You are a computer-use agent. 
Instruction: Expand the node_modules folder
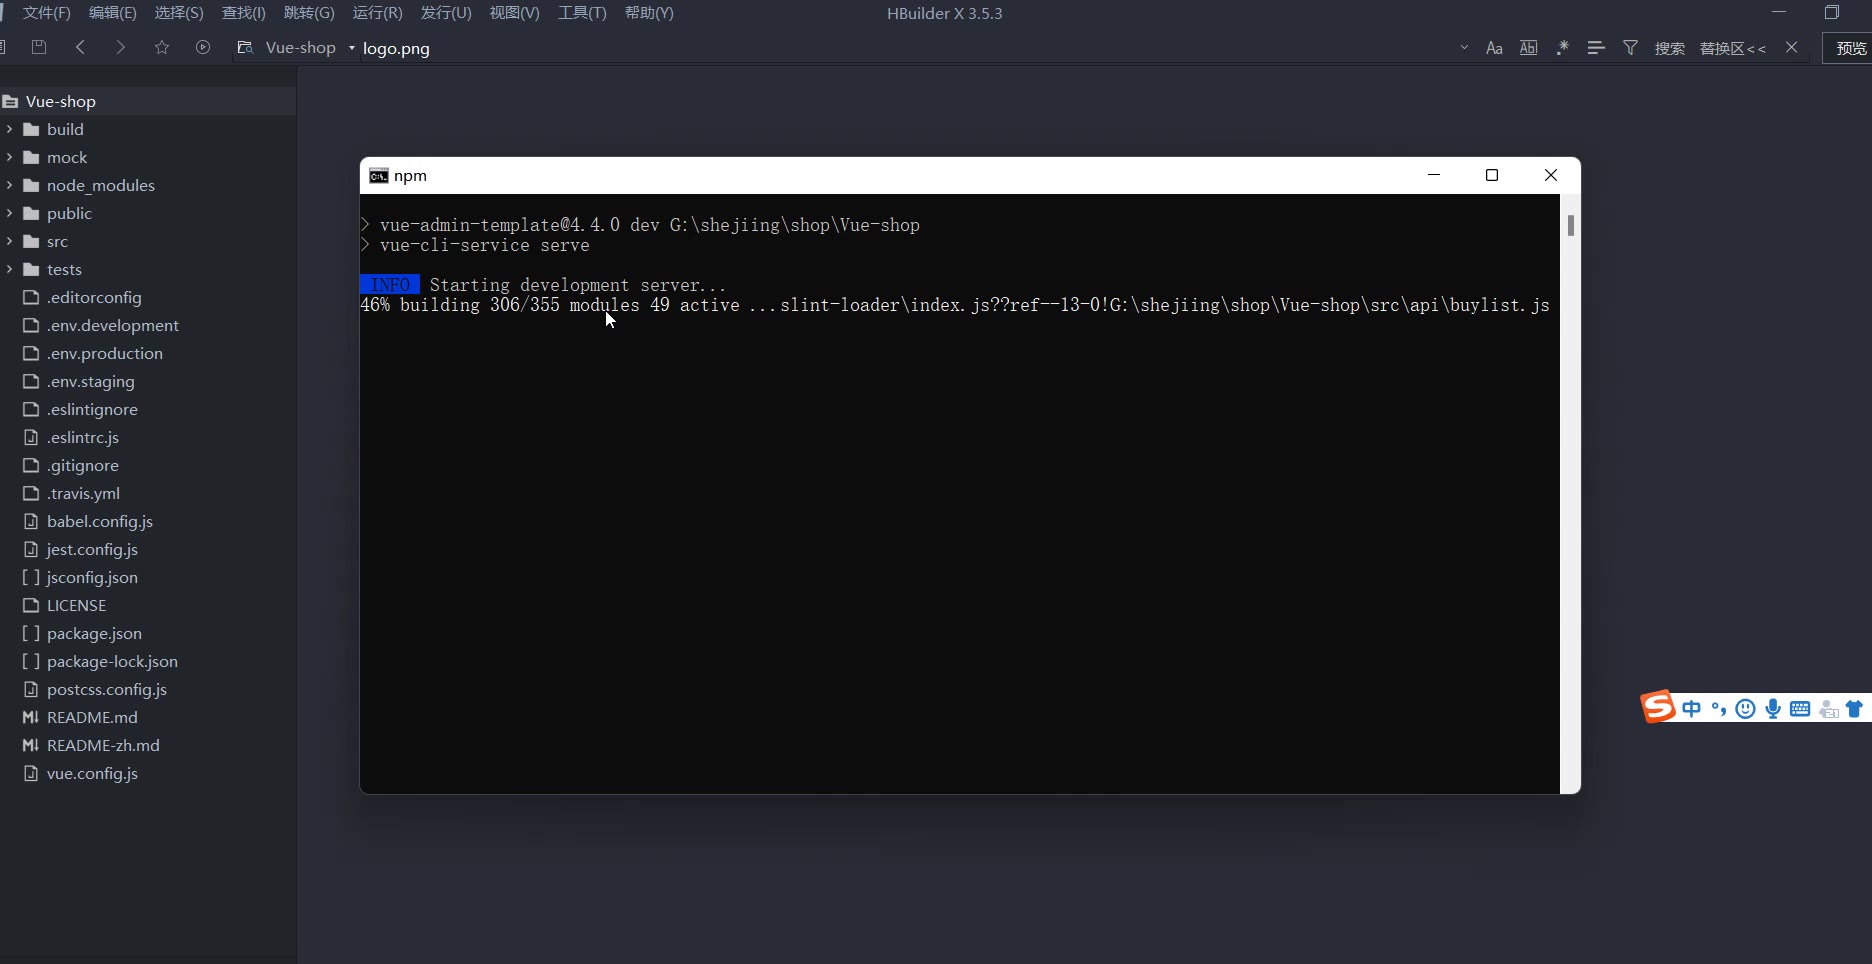point(9,185)
